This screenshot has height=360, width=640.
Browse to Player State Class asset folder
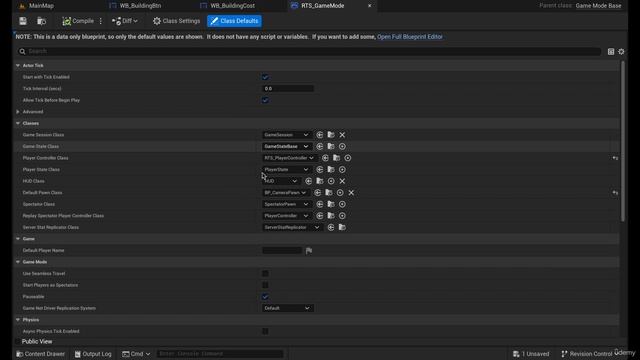tap(331, 169)
